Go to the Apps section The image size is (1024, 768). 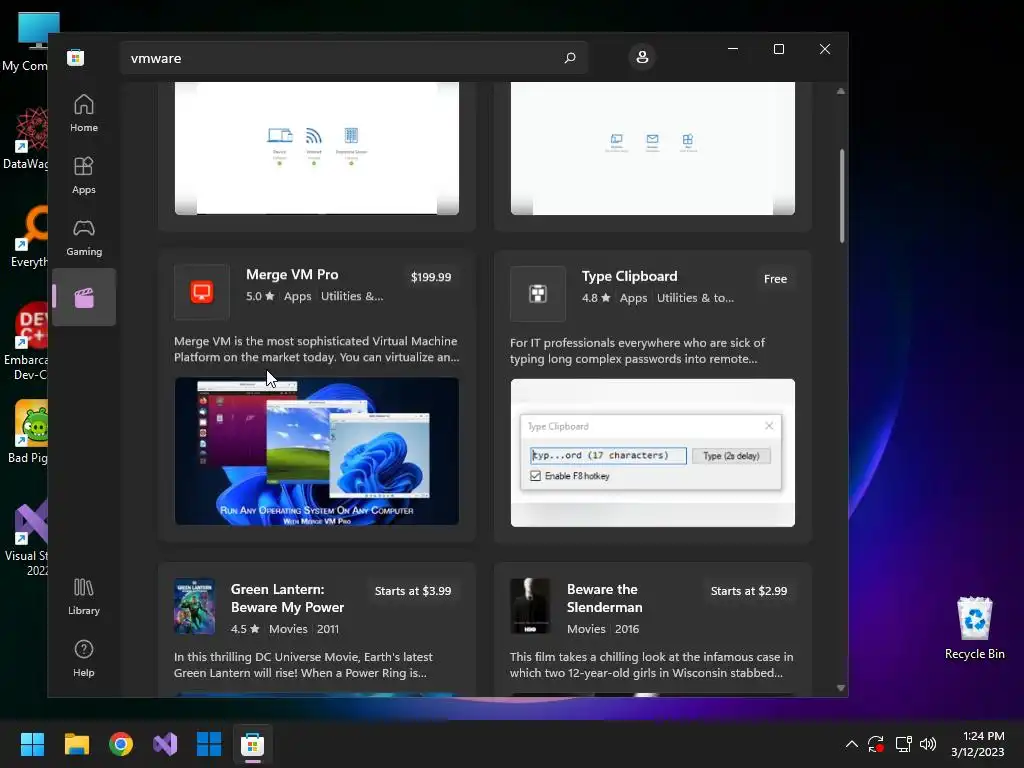84,175
